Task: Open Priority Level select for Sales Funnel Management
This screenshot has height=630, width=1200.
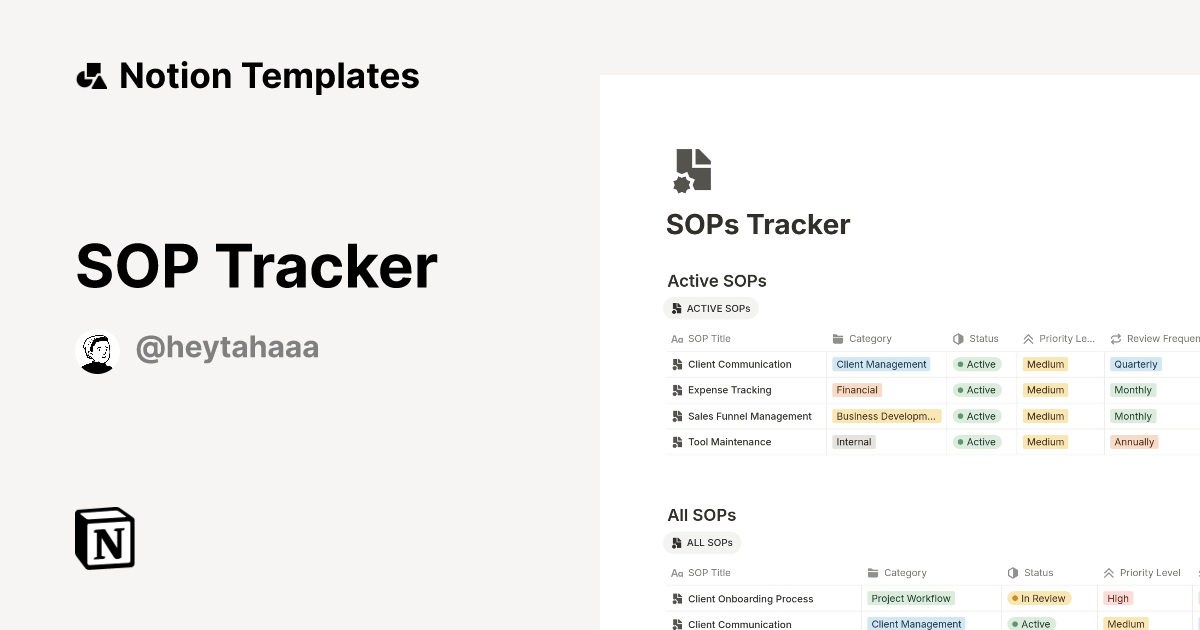Action: point(1045,416)
